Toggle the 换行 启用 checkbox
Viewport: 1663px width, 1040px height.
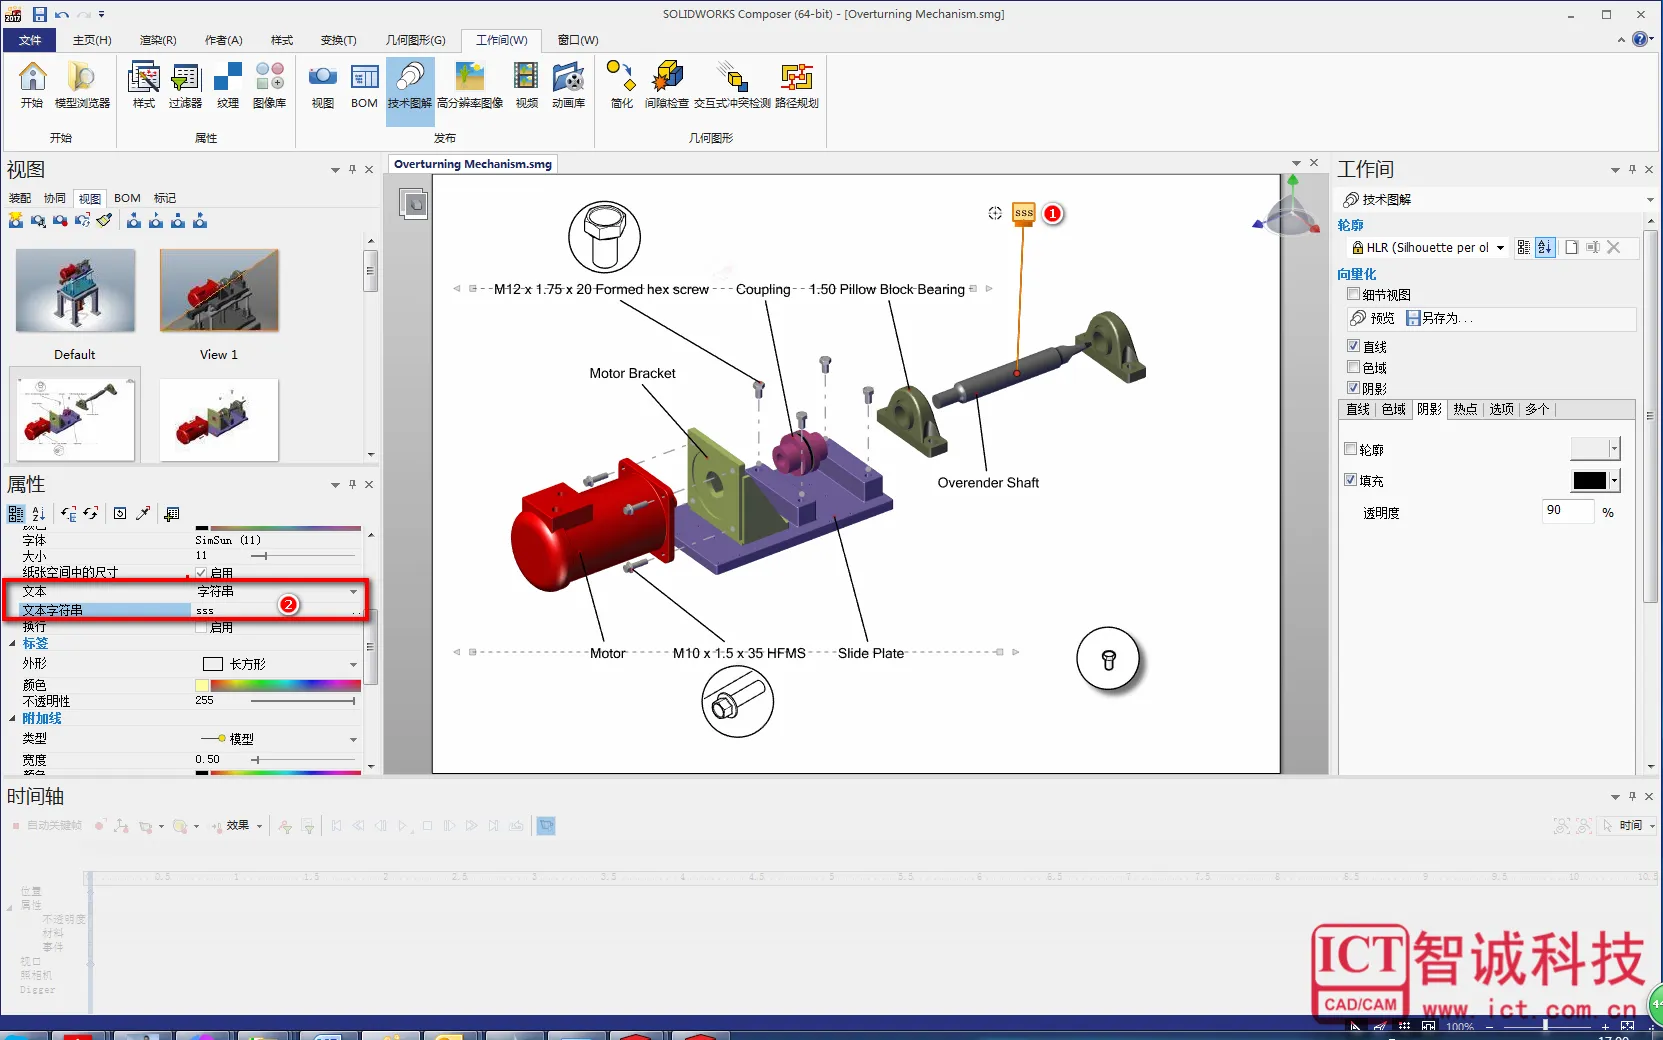[201, 627]
